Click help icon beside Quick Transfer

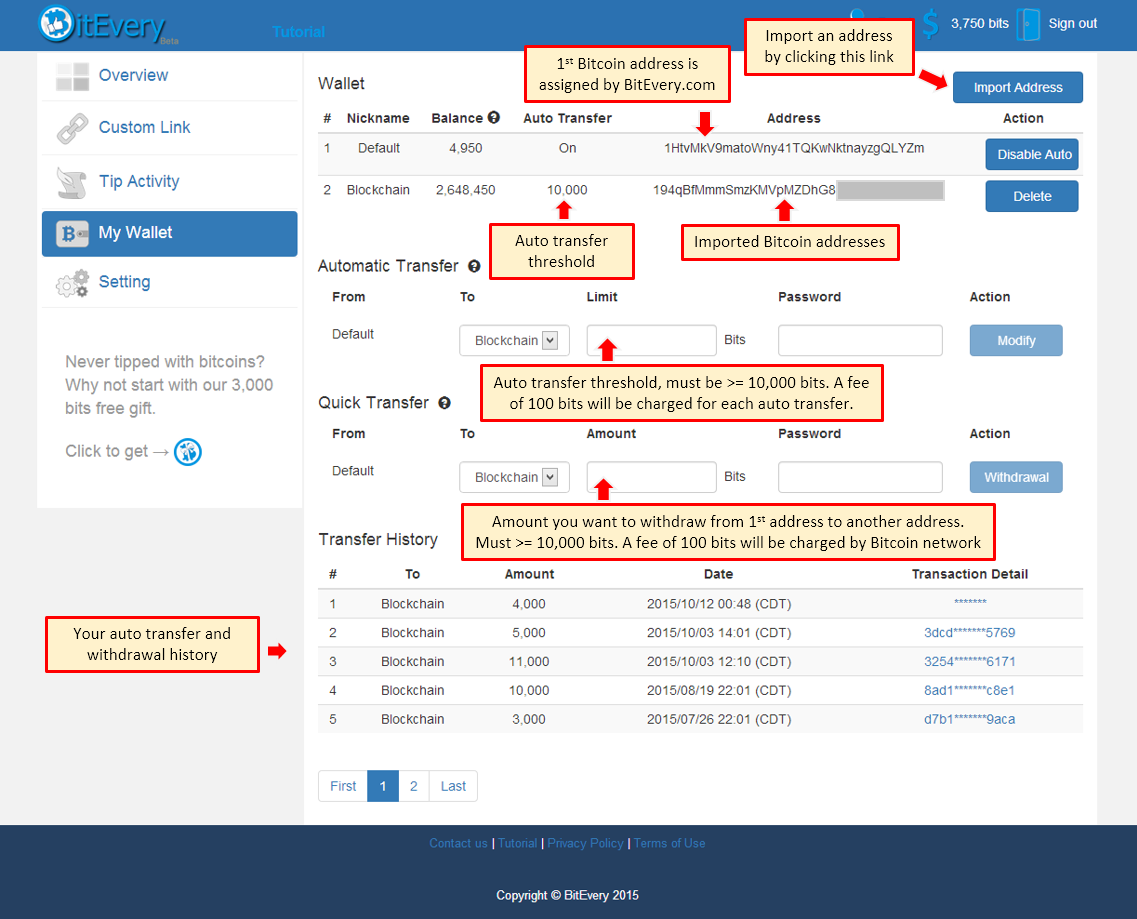tap(445, 403)
